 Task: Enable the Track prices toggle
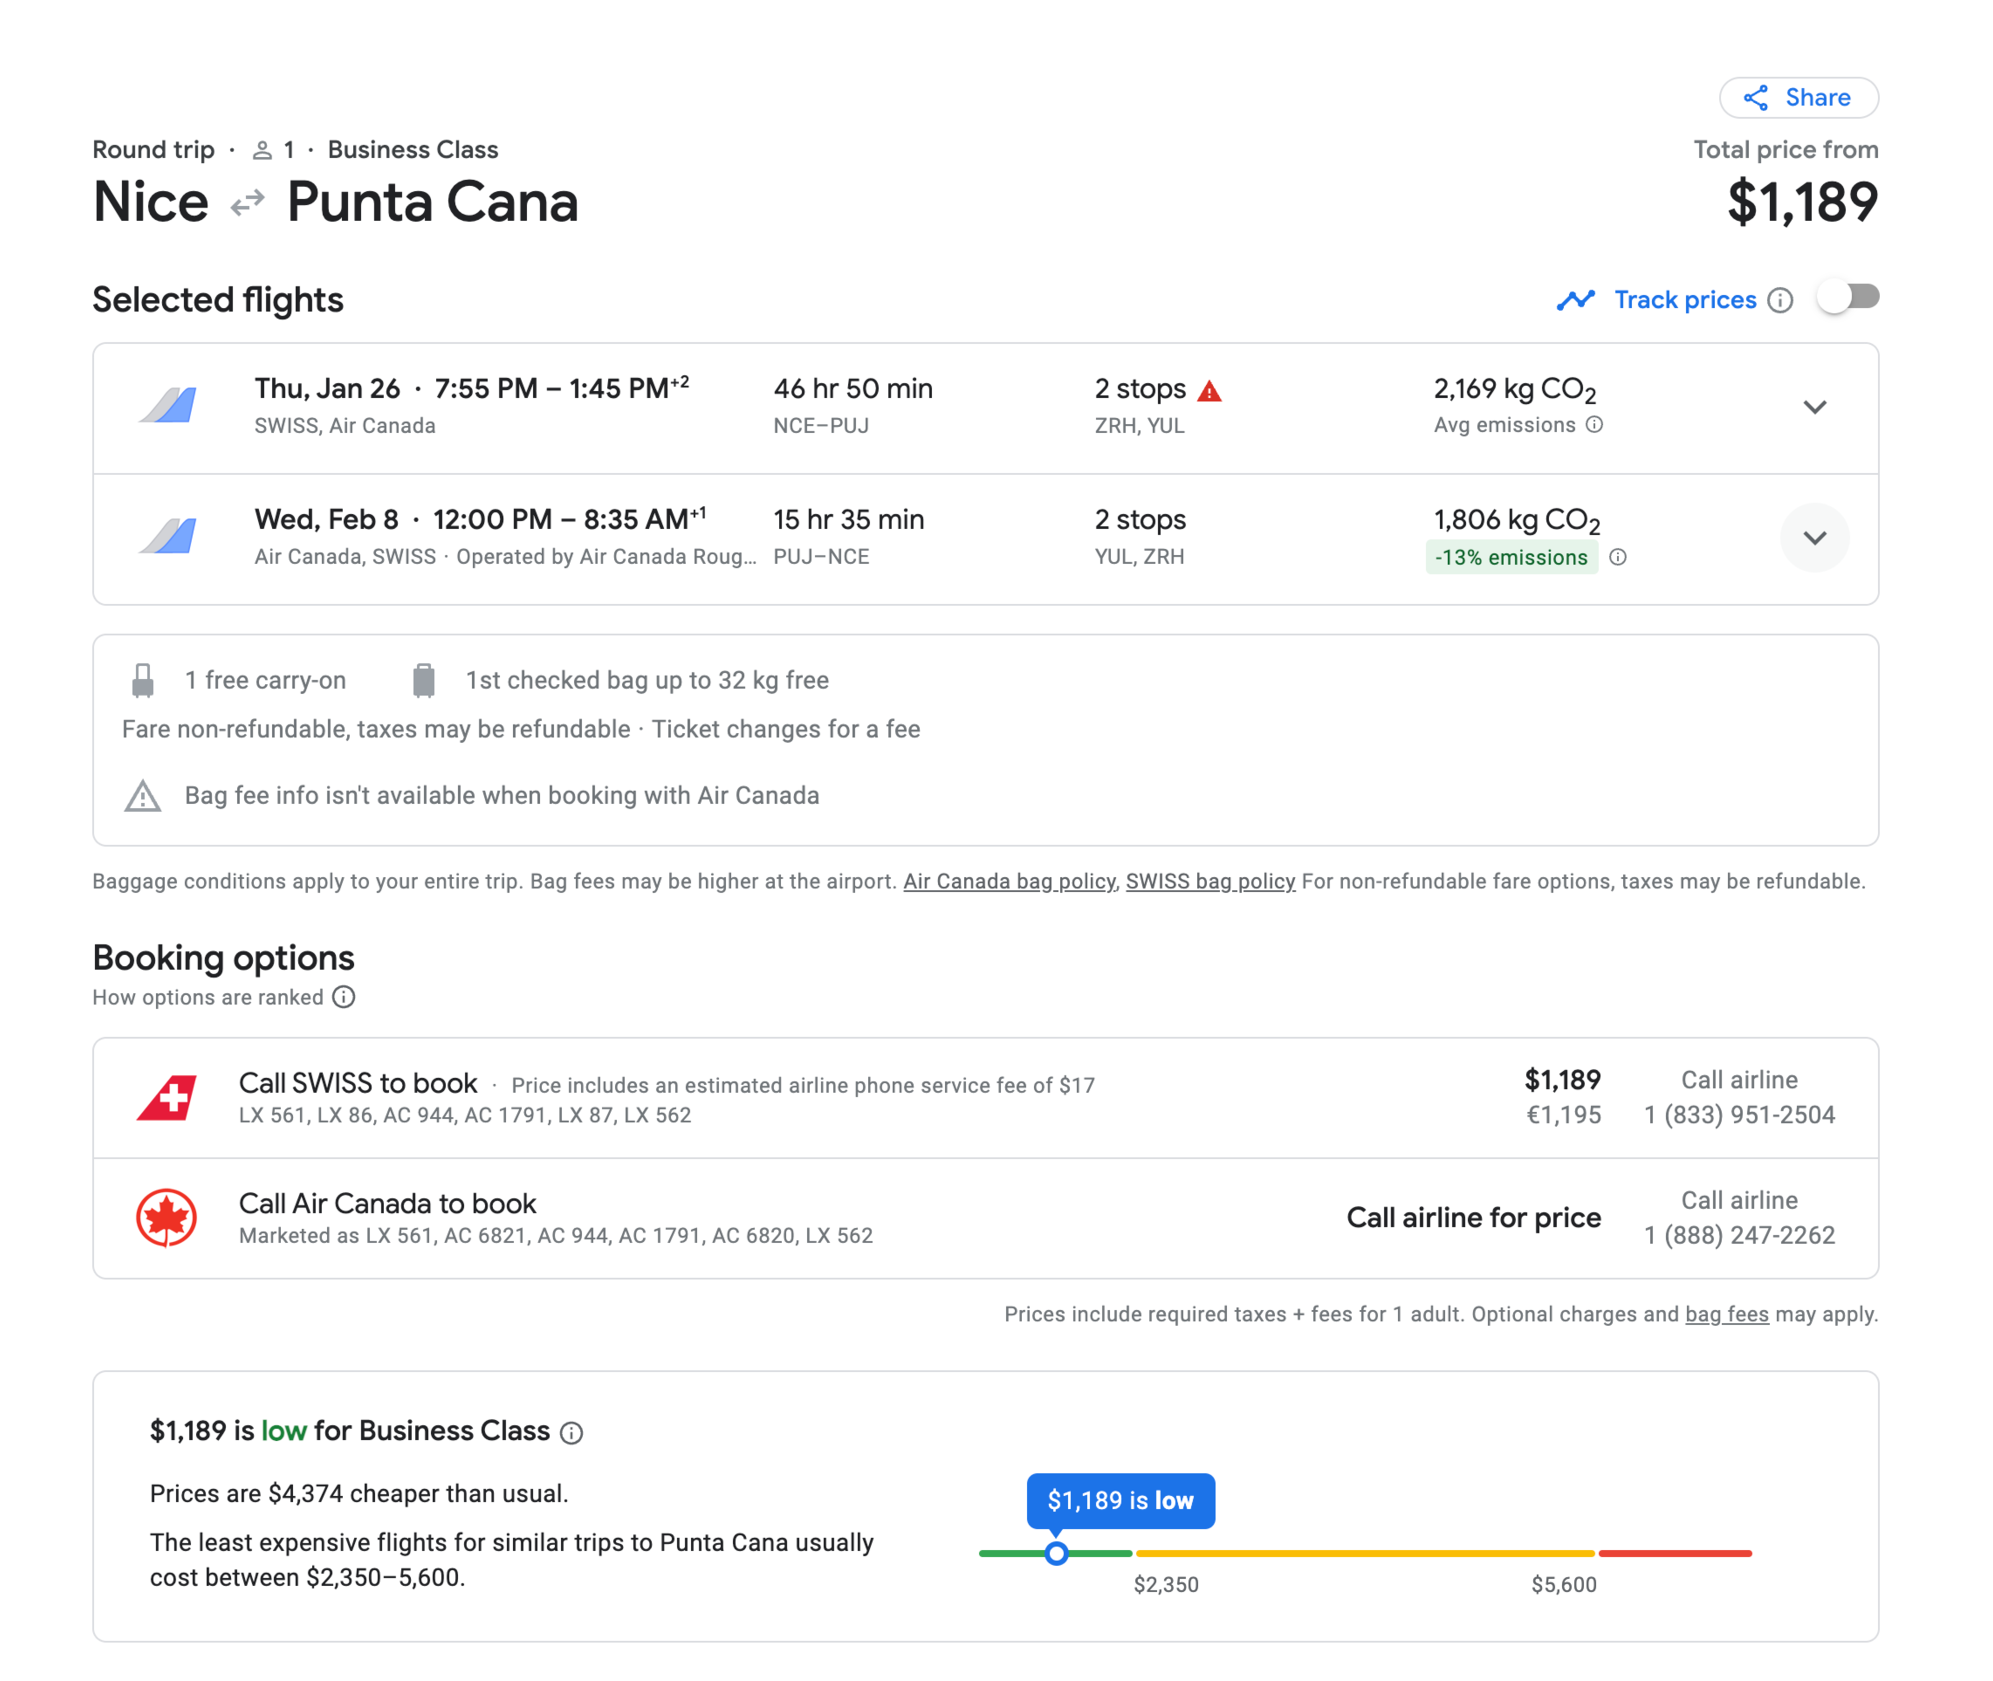pos(1848,298)
